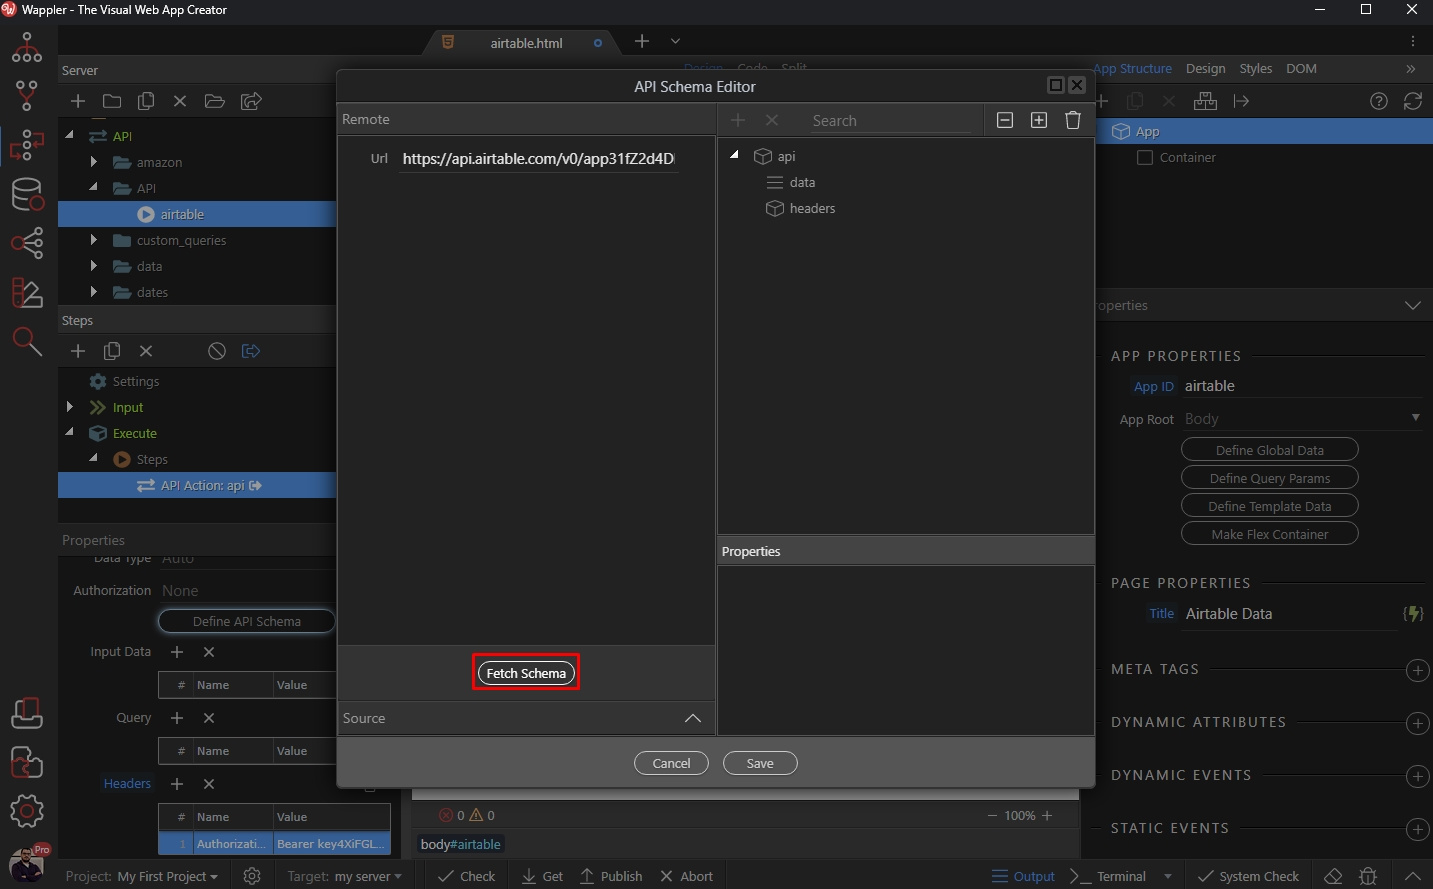This screenshot has height=889, width=1433.
Task: Open the global settings gear sidebar icon
Action: pyautogui.click(x=27, y=811)
